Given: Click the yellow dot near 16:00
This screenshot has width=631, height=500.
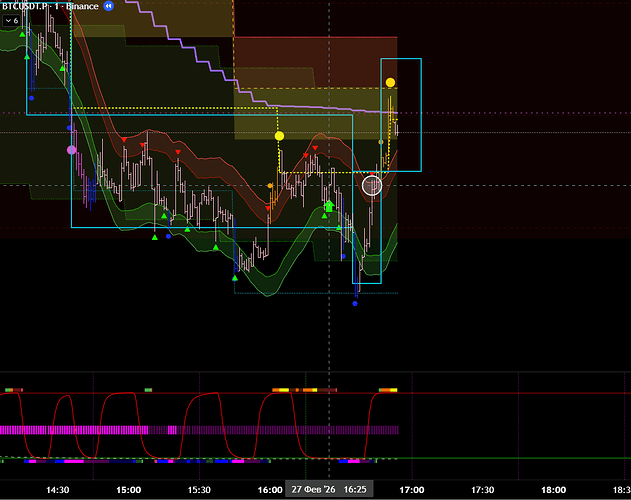Looking at the screenshot, I should coord(279,135).
